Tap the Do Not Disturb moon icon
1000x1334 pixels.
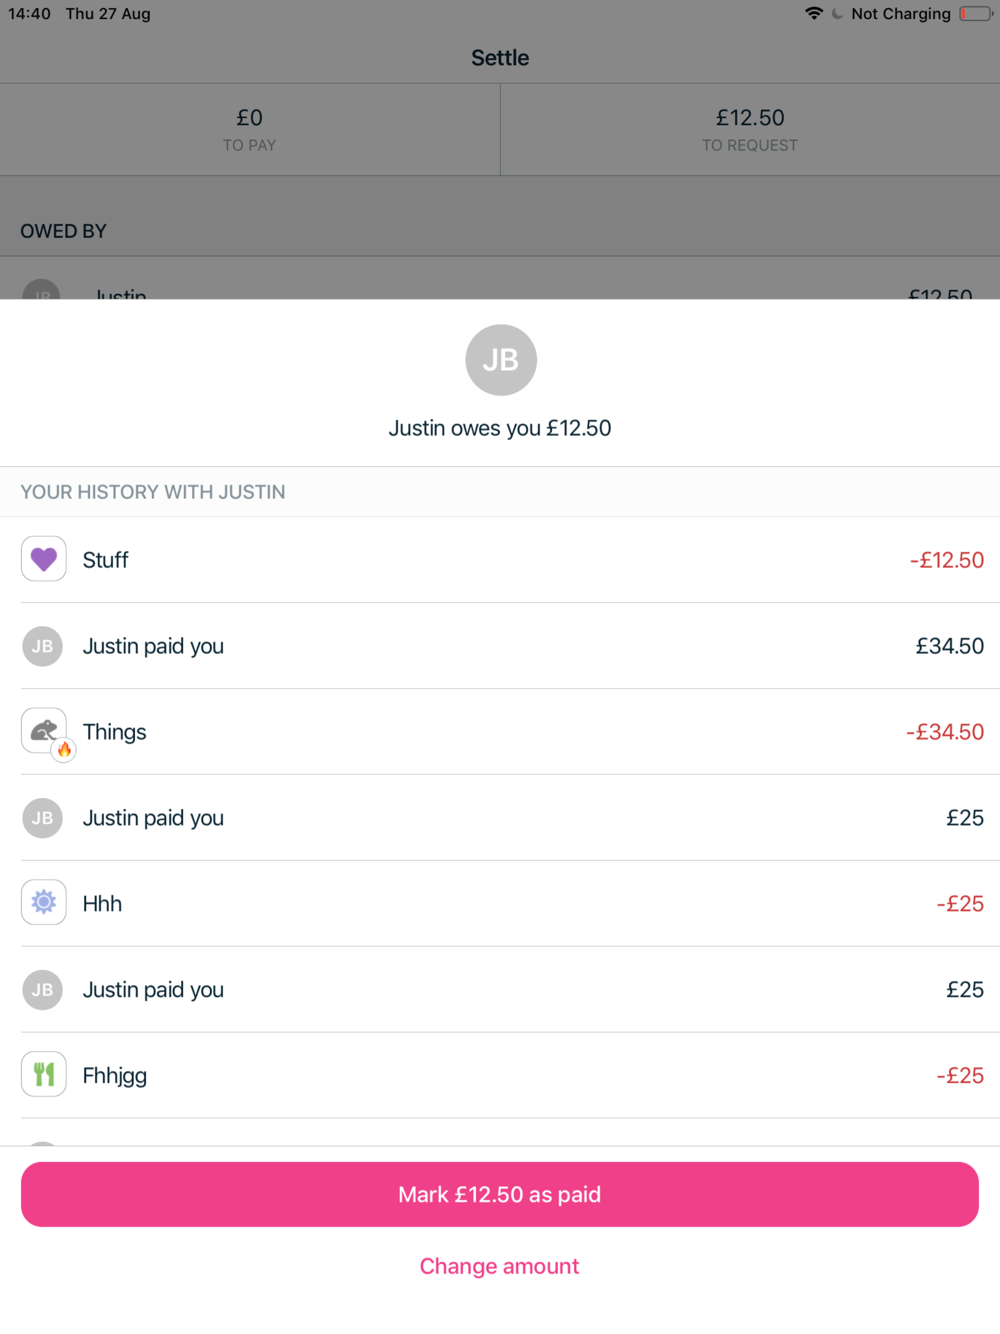click(837, 14)
